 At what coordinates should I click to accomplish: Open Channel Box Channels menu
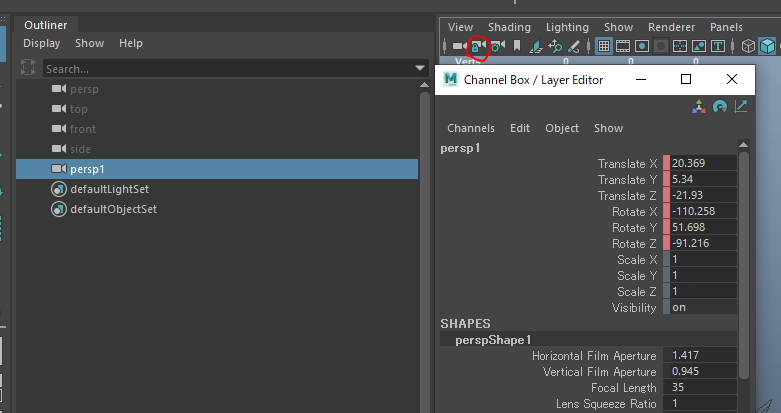tap(471, 128)
